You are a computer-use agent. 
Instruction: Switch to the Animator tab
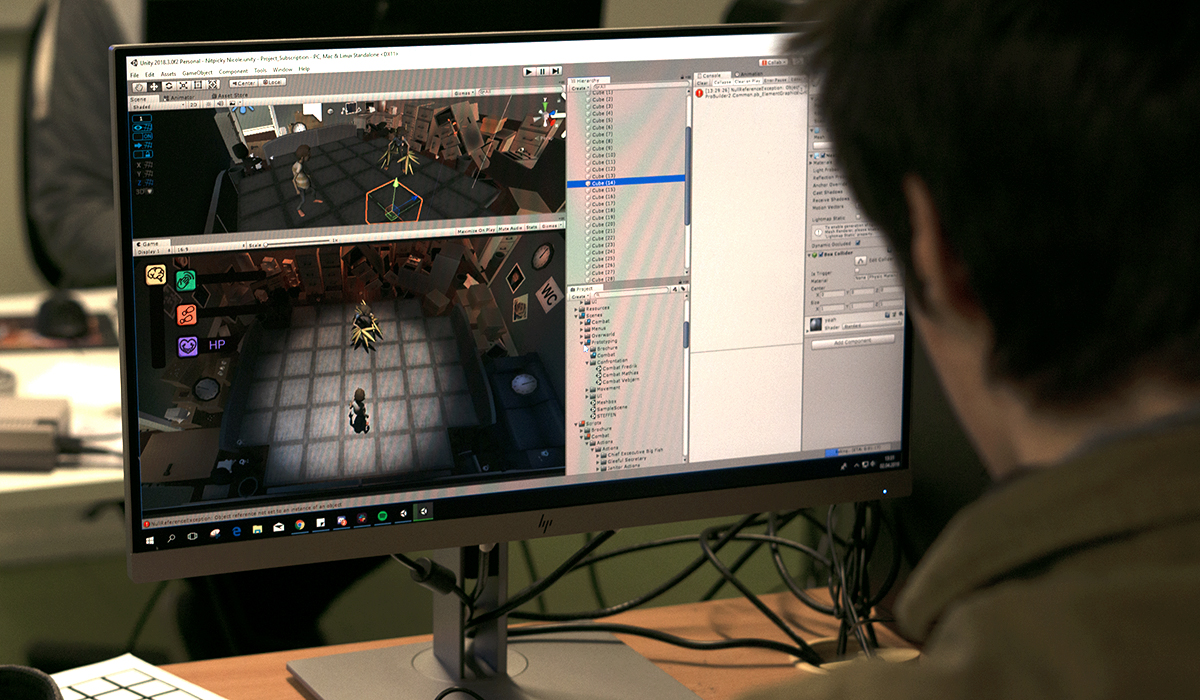click(182, 98)
